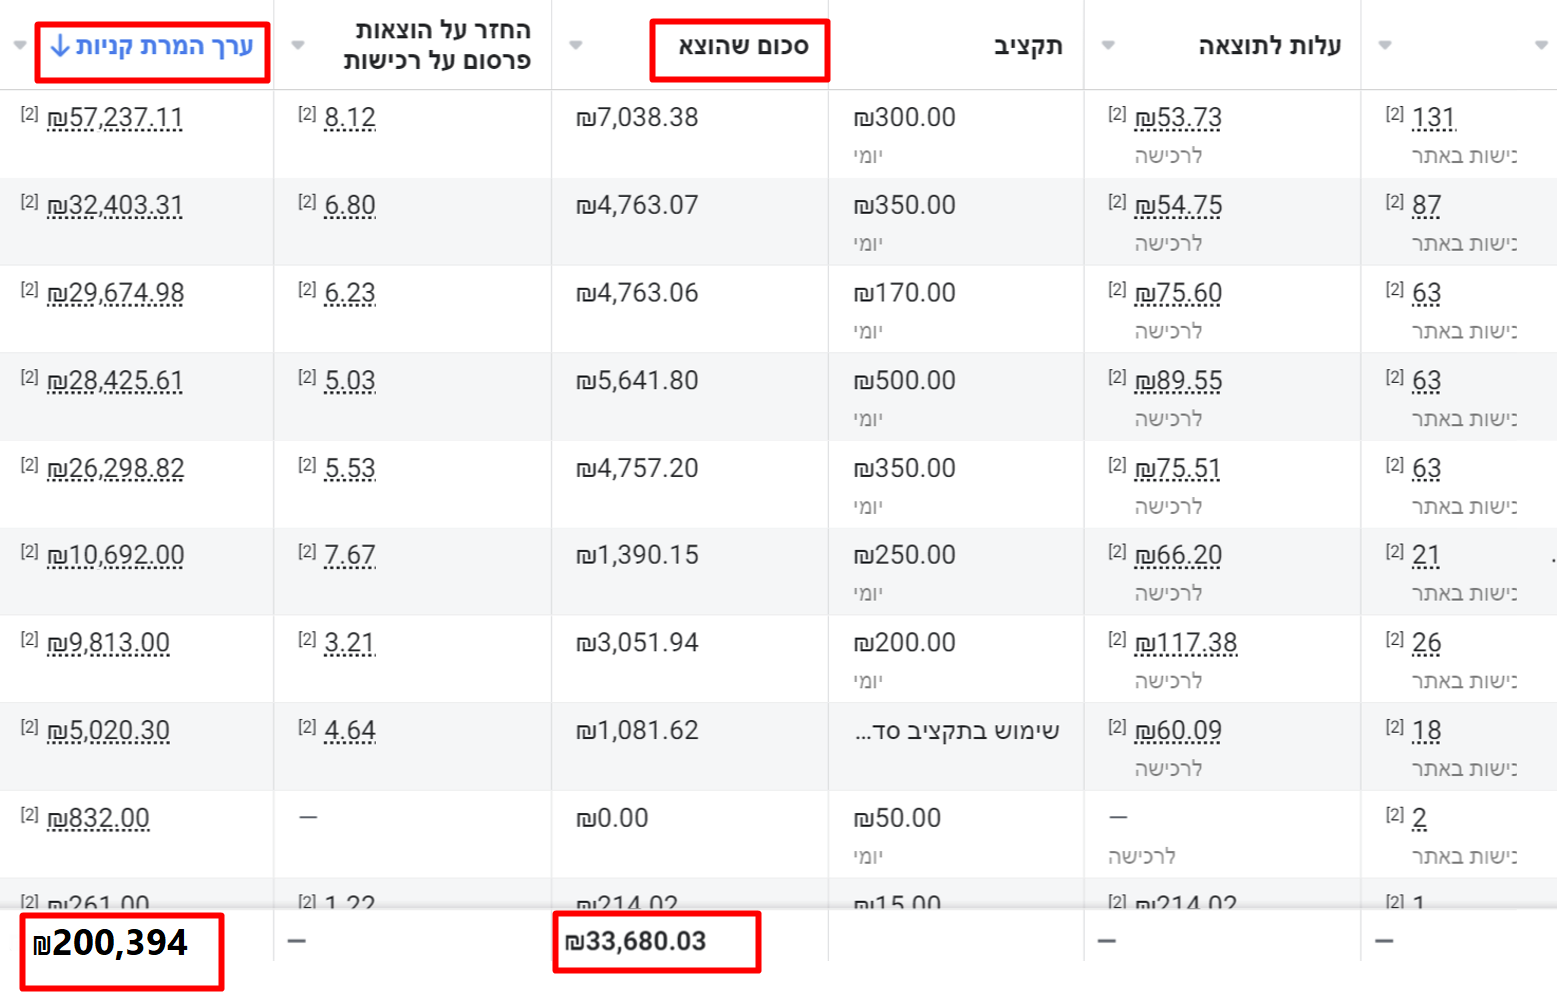Click the total amount spent ₪33,680.03

(x=636, y=942)
